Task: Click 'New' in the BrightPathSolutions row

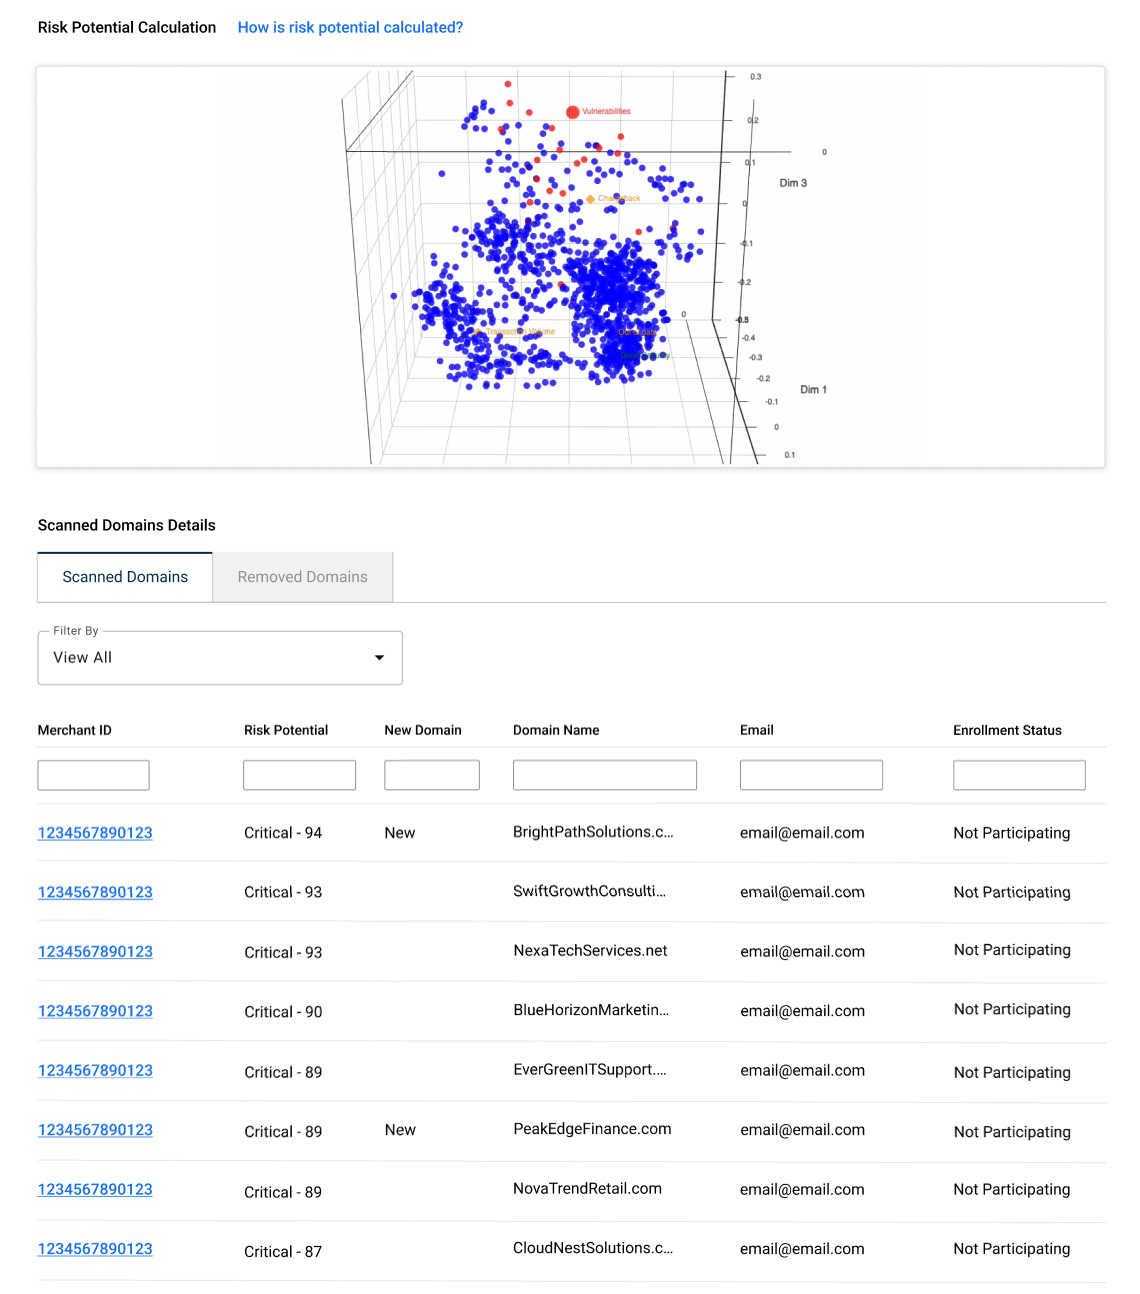Action: pyautogui.click(x=400, y=833)
